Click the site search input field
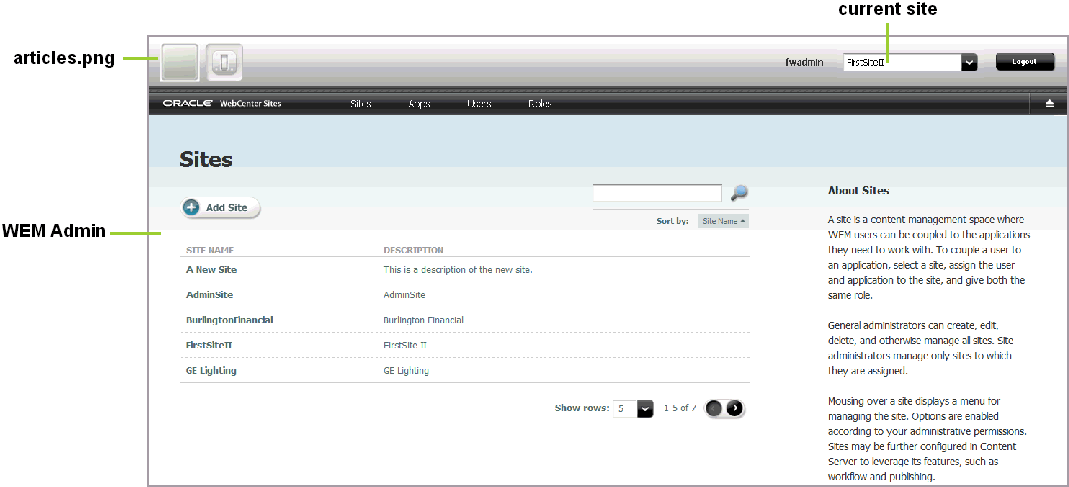1069x487 pixels. point(657,193)
